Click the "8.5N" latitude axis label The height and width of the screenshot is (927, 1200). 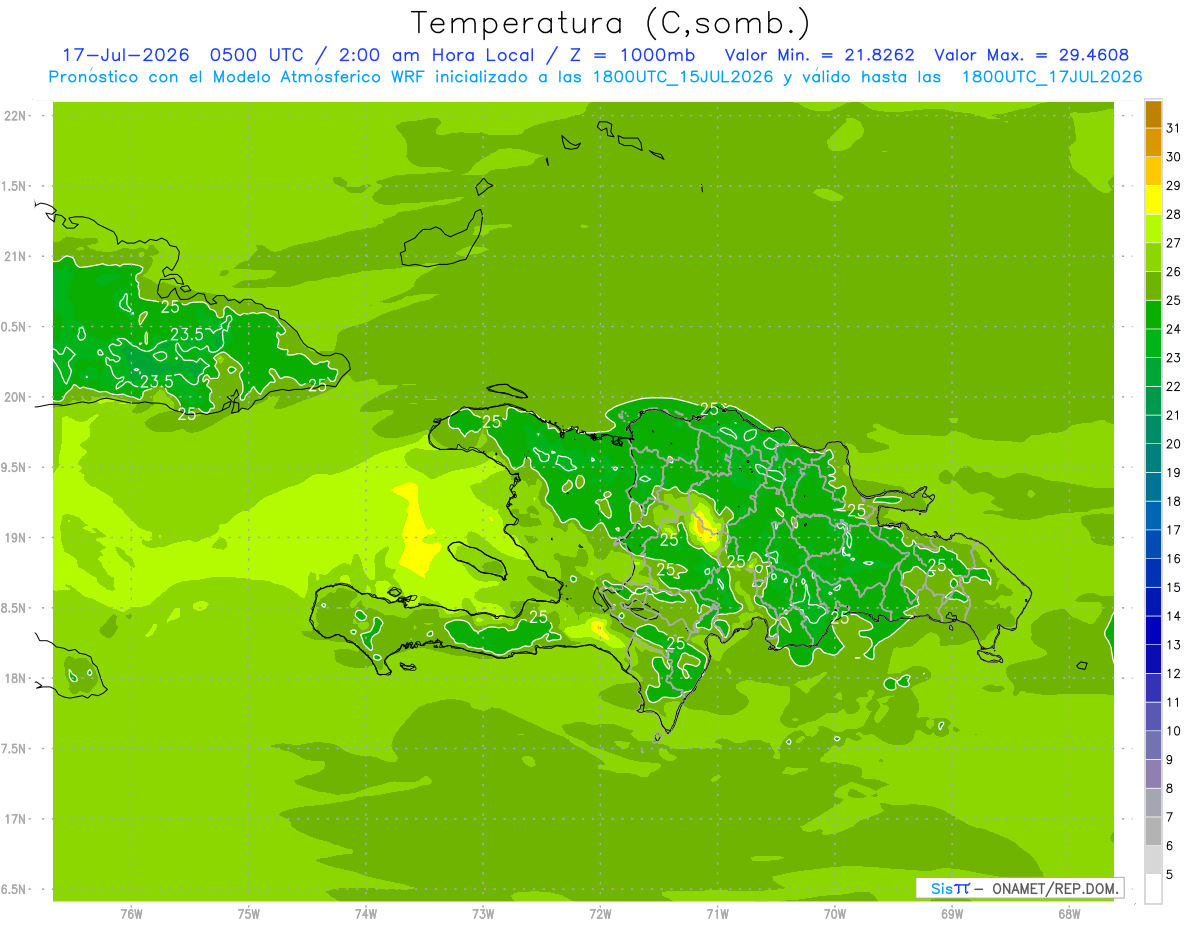pyautogui.click(x=15, y=608)
